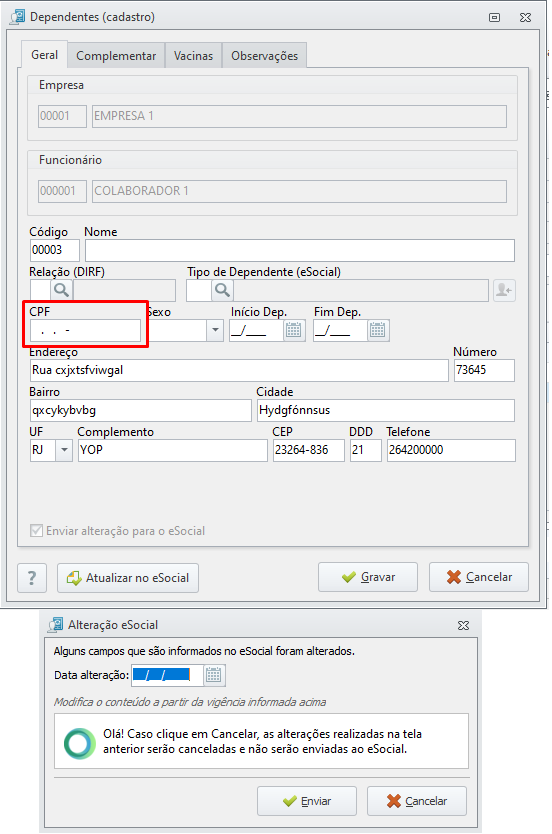Open the Observações tab
552x834 pixels.
click(264, 56)
